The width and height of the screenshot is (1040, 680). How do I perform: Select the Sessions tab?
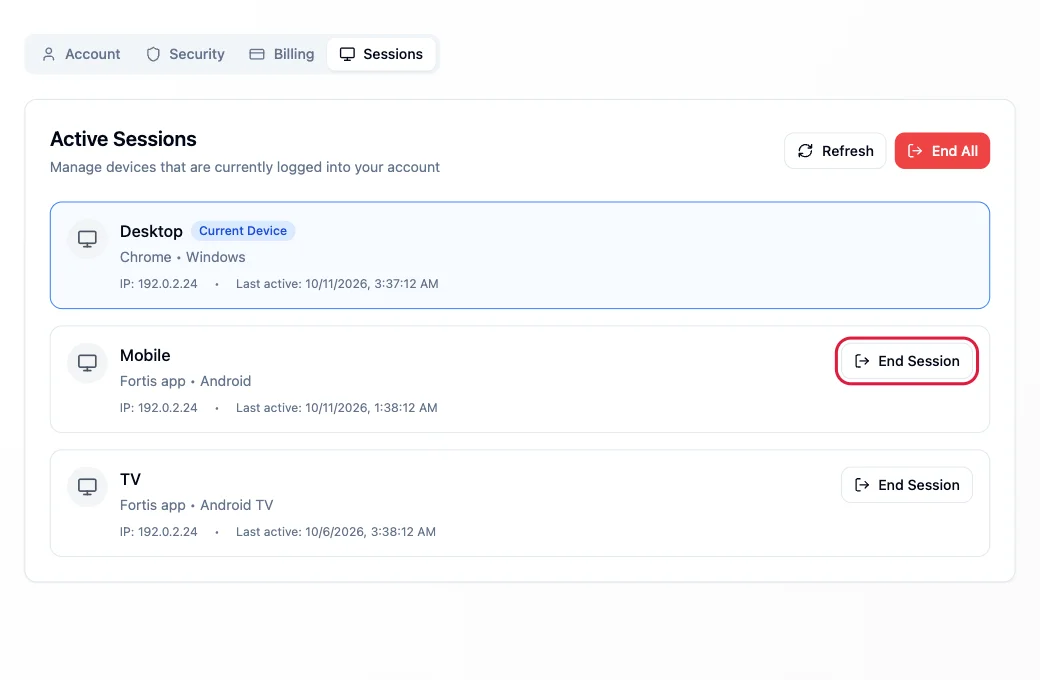click(381, 54)
